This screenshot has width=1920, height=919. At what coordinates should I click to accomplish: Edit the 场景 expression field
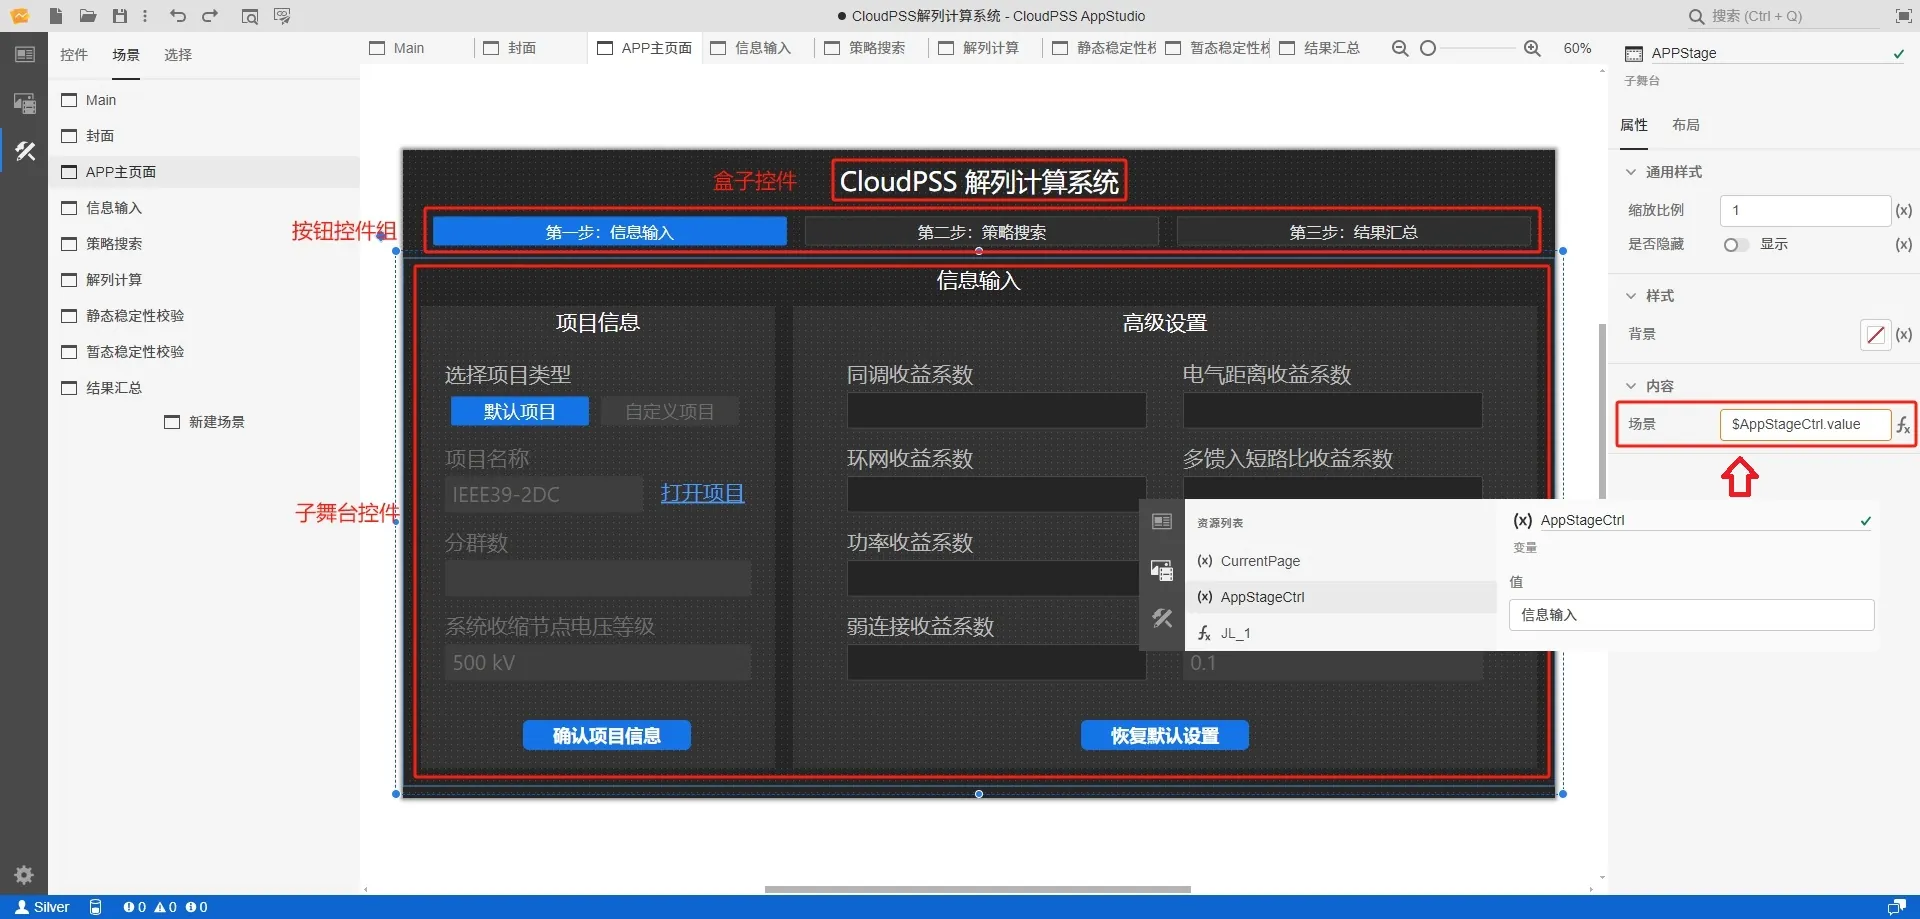pyautogui.click(x=1805, y=424)
